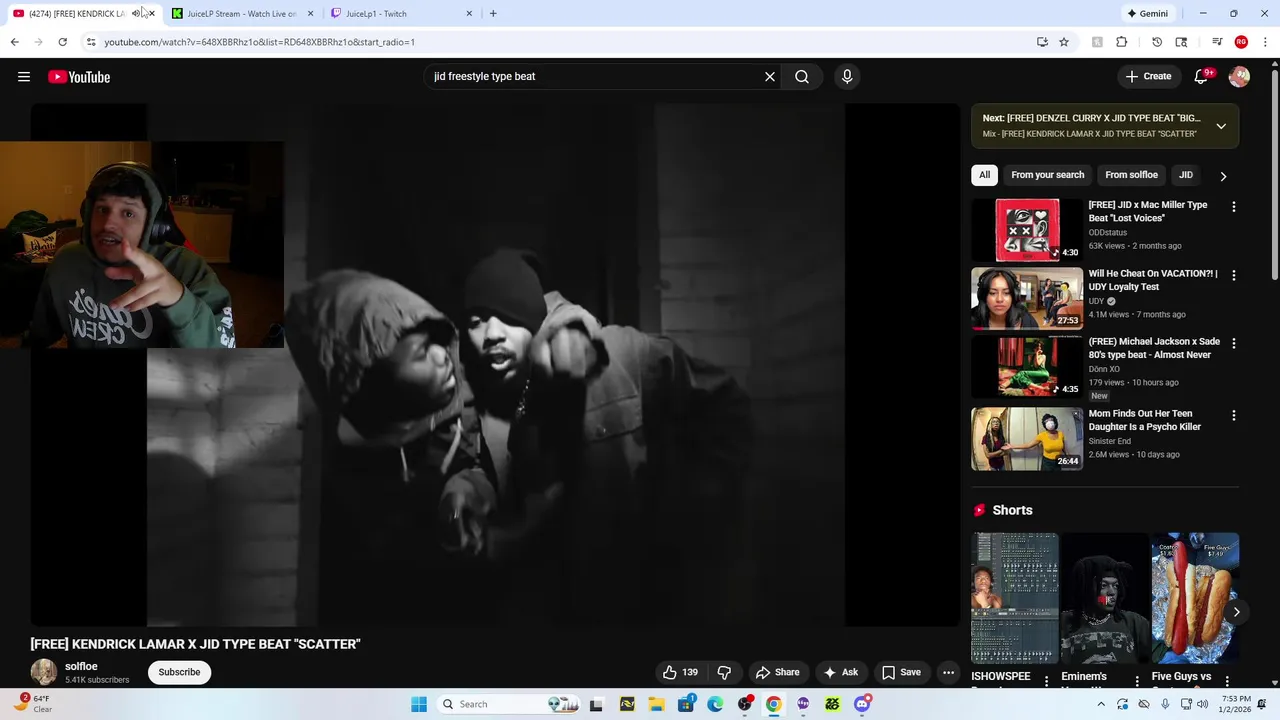Click the Ask button
This screenshot has height=720, width=1280.
tap(840, 672)
